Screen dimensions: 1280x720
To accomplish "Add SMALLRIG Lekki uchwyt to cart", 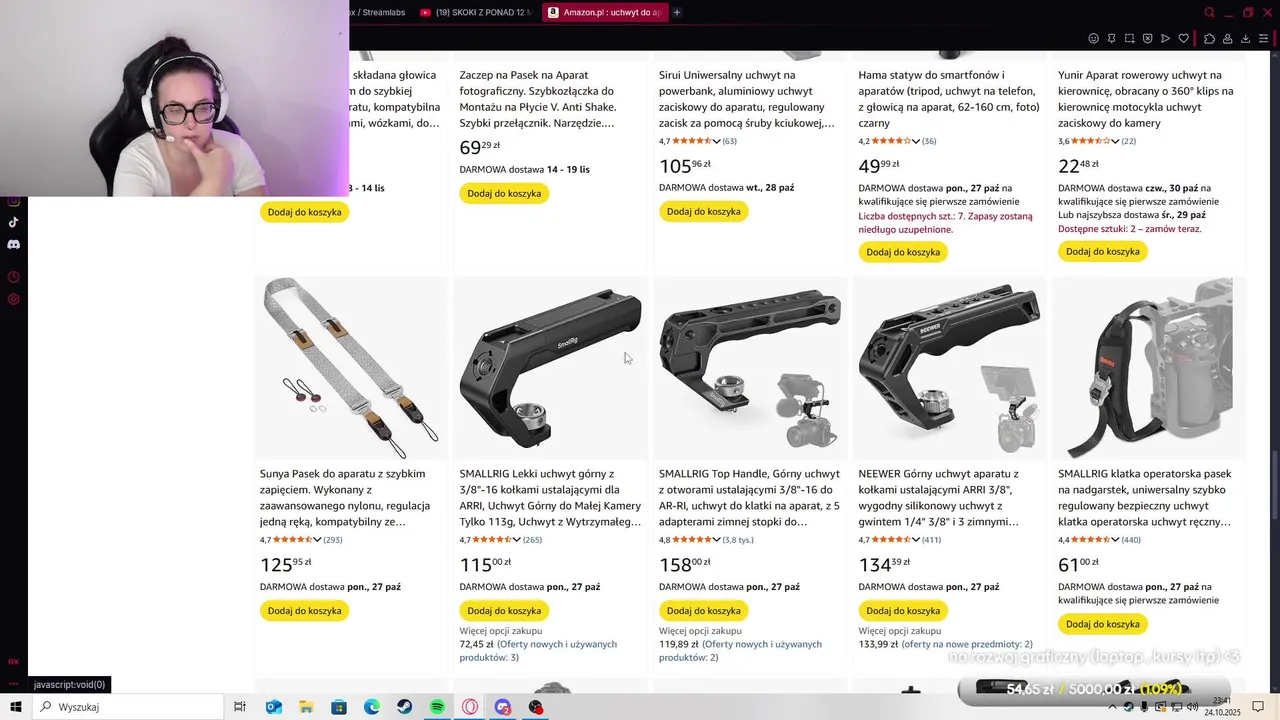I will (504, 611).
